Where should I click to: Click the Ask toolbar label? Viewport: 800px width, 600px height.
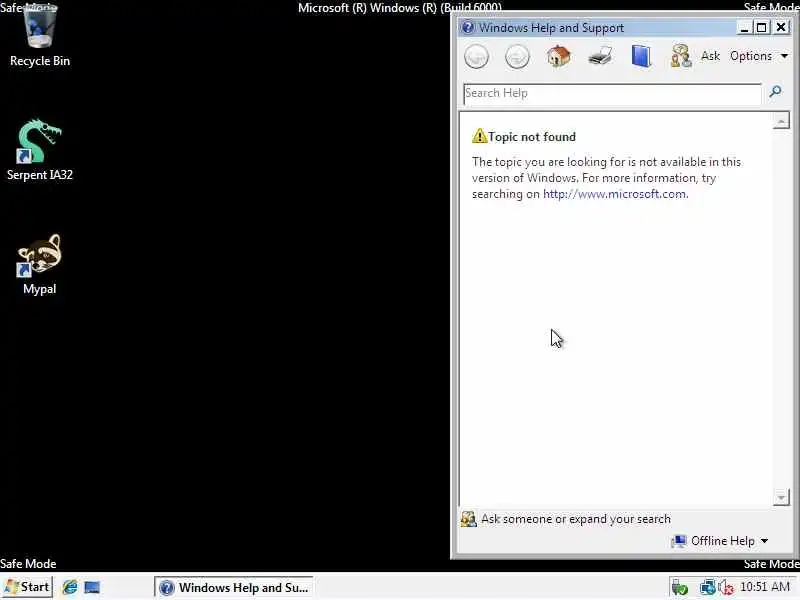pos(710,56)
